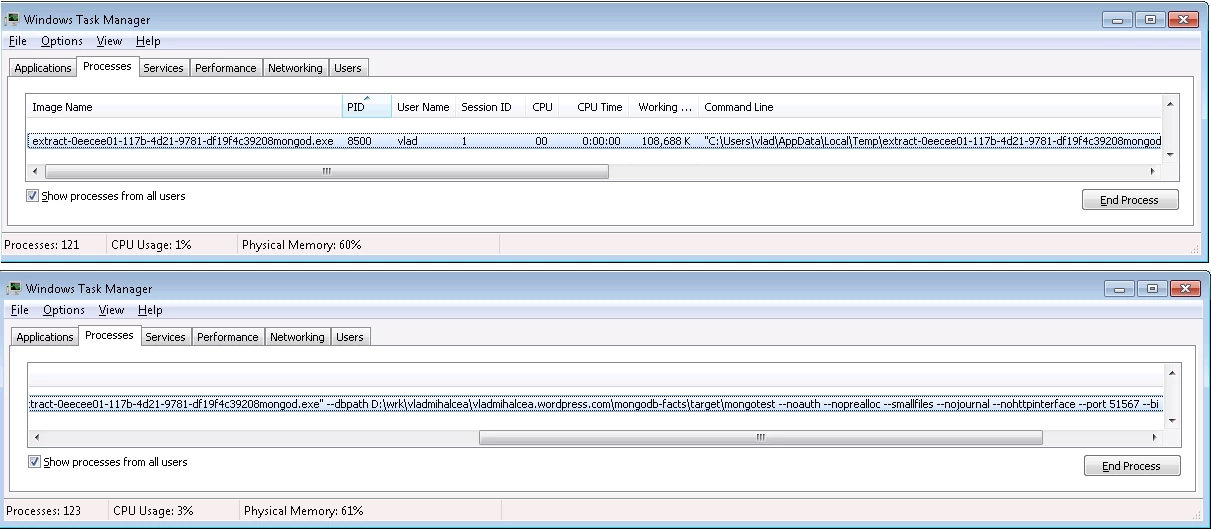Click Task Manager icon in top title bar
1211x531 pixels.
(x=14, y=19)
